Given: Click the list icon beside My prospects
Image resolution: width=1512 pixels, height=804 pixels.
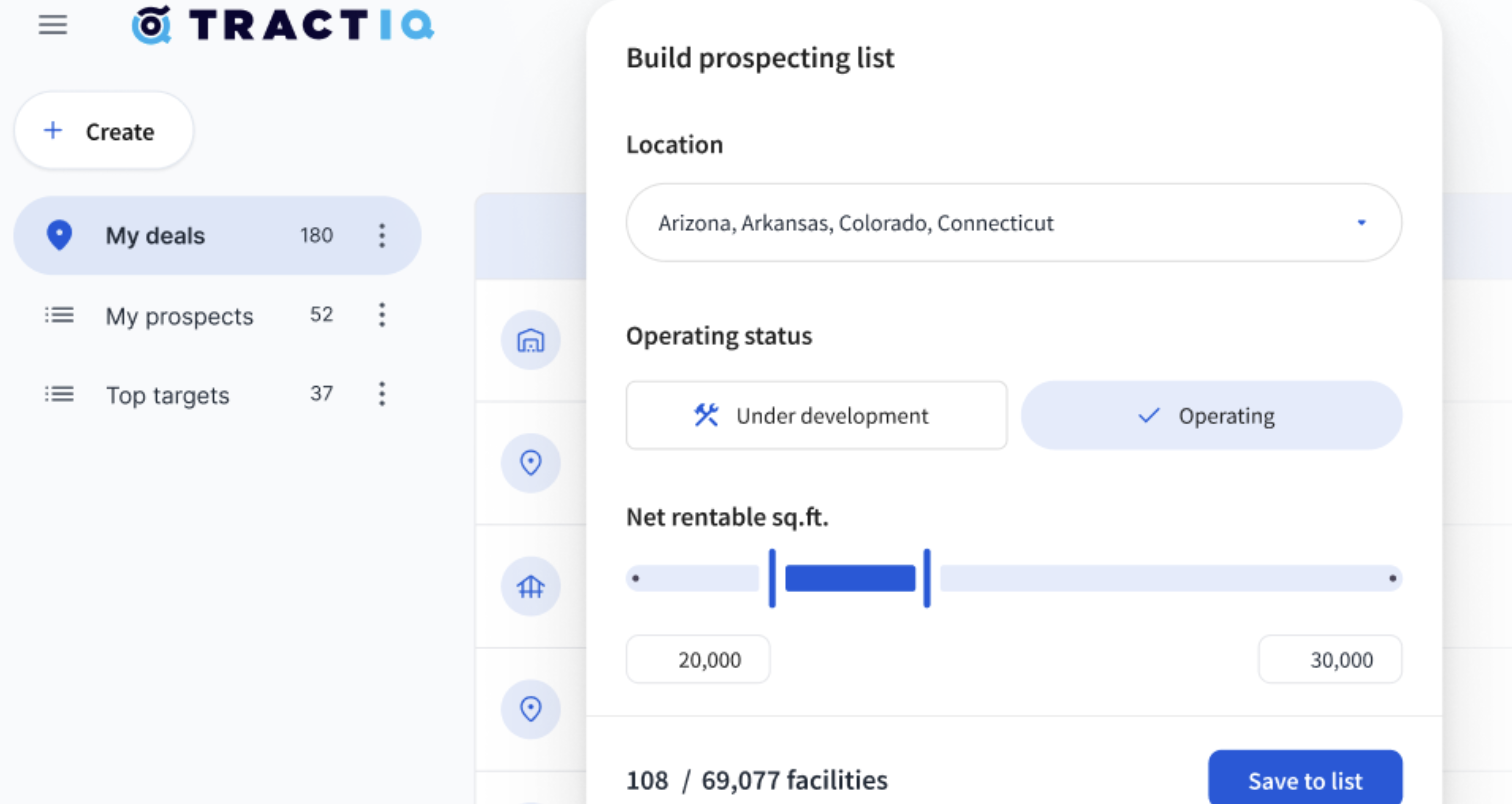Looking at the screenshot, I should pyautogui.click(x=60, y=316).
